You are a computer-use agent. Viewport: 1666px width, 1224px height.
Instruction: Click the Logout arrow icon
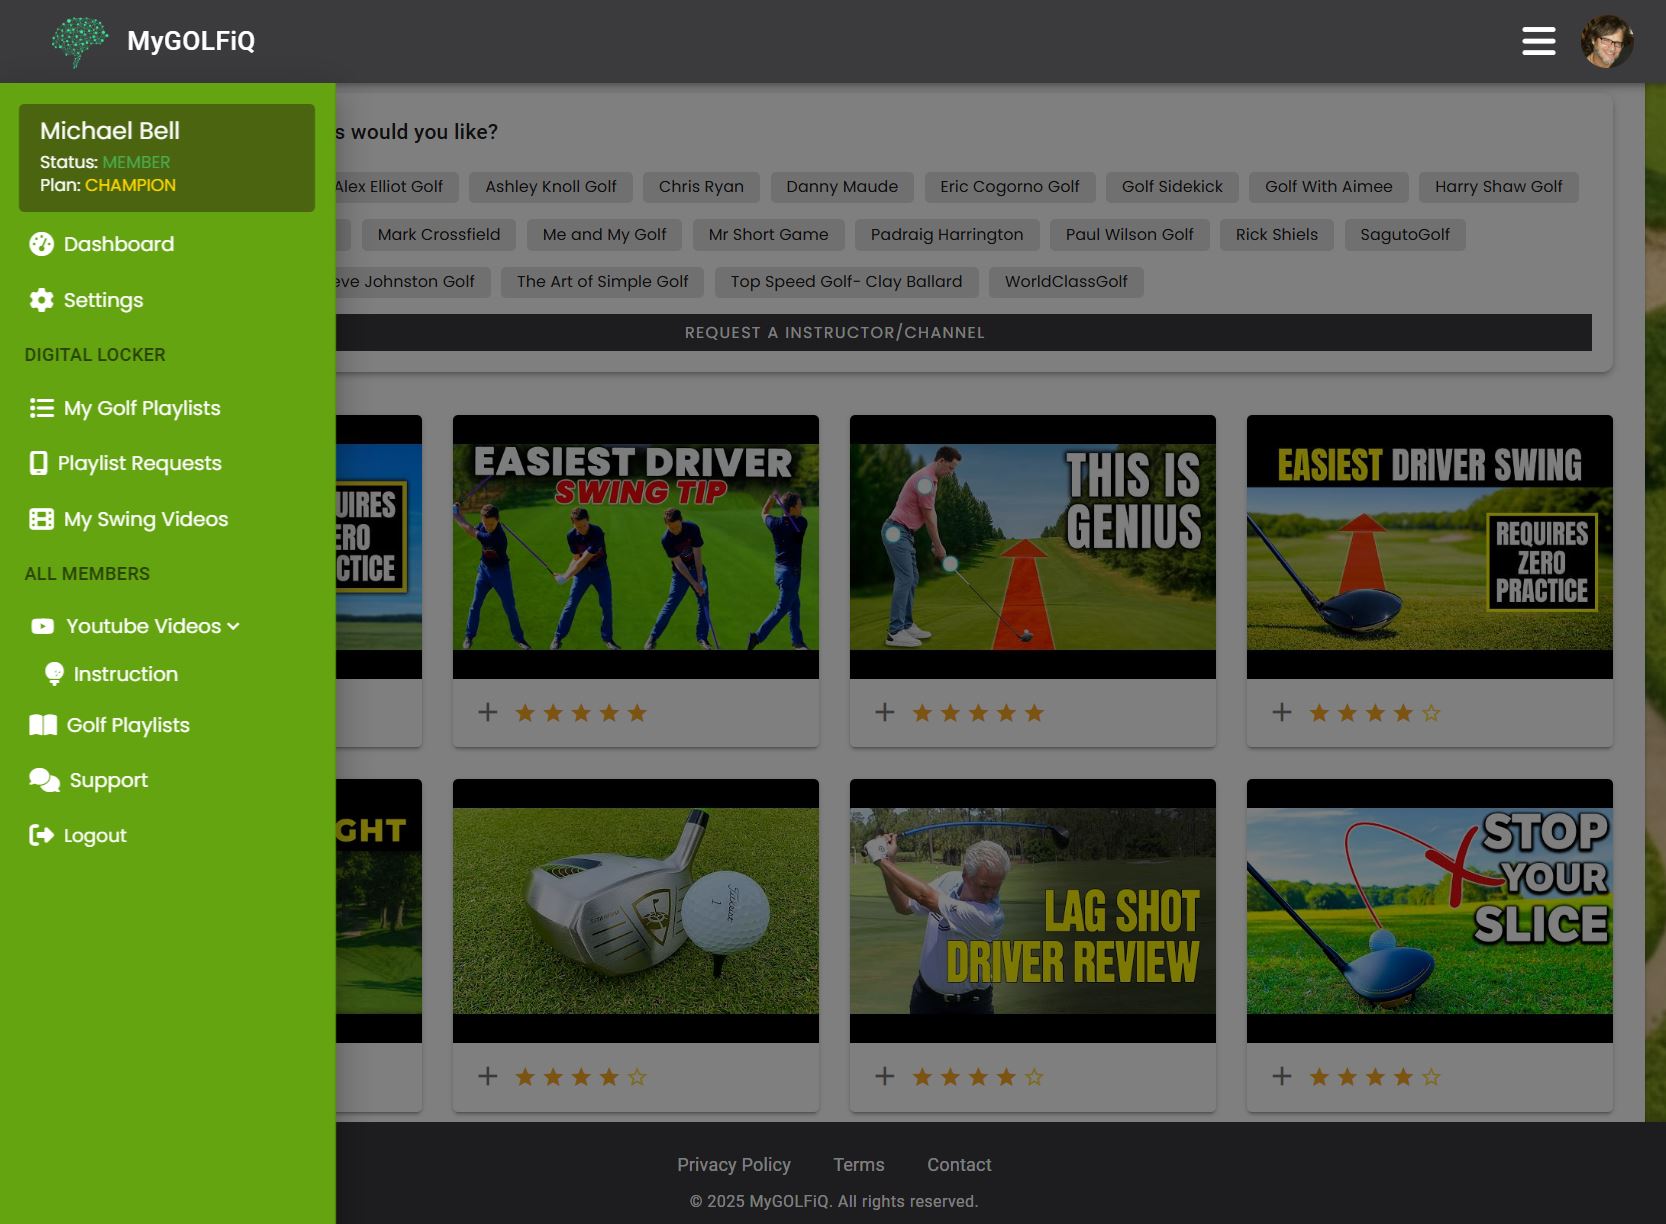42,835
